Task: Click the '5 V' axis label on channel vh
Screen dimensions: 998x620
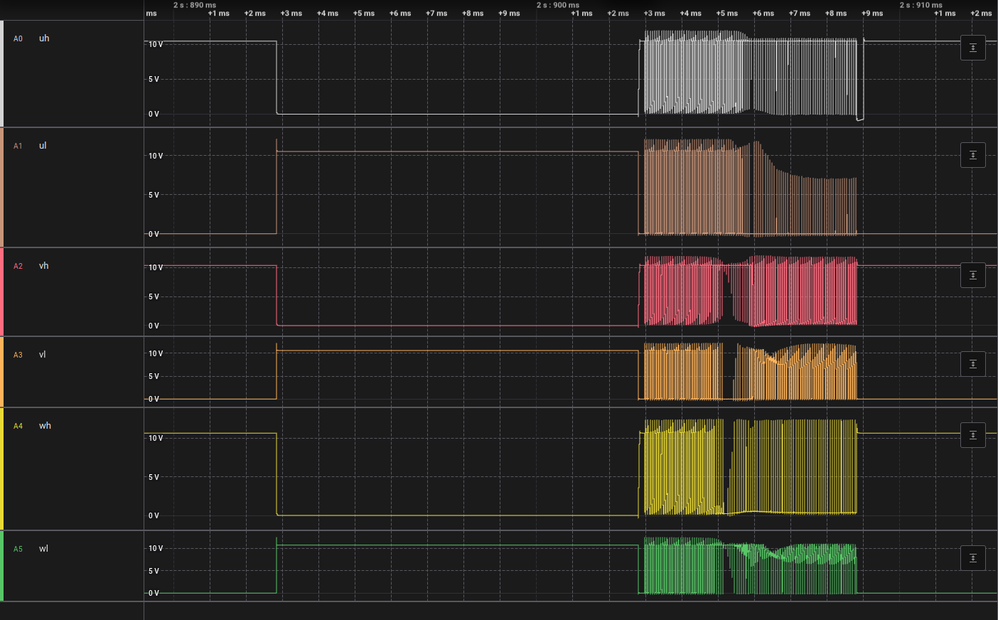Action: tap(153, 297)
